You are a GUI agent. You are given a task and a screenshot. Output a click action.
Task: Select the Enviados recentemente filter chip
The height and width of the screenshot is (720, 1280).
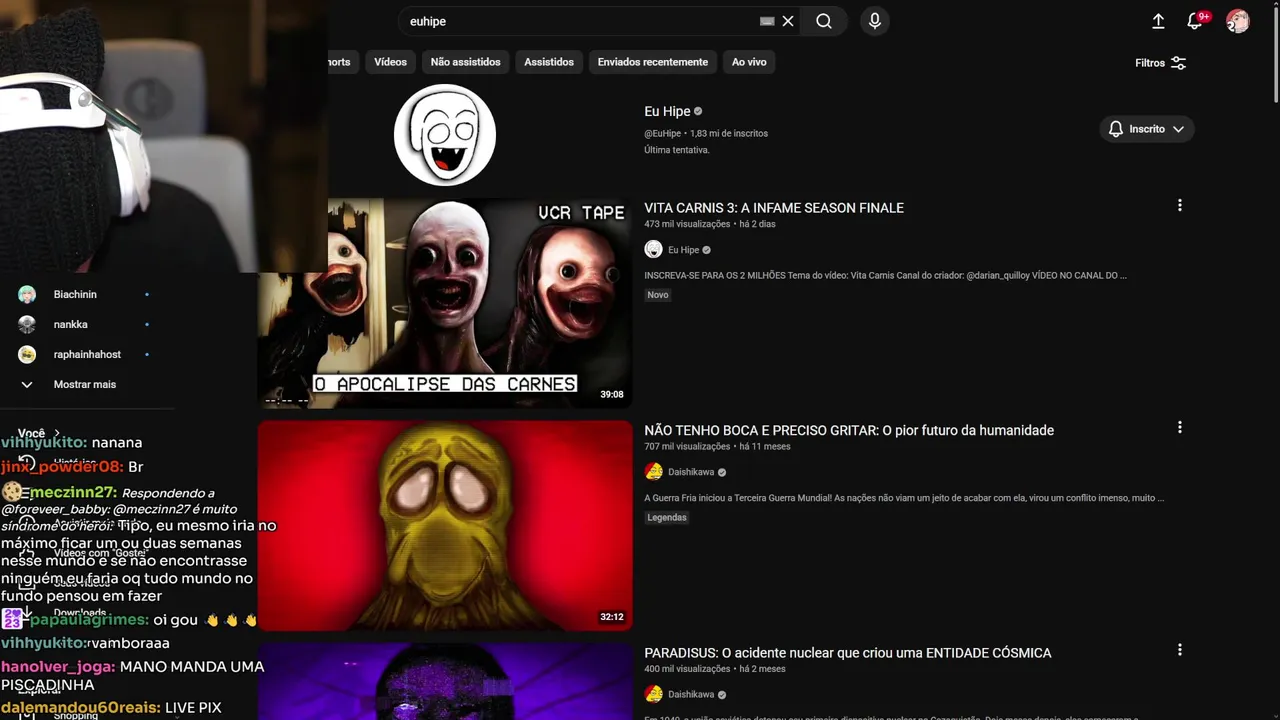pyautogui.click(x=652, y=62)
